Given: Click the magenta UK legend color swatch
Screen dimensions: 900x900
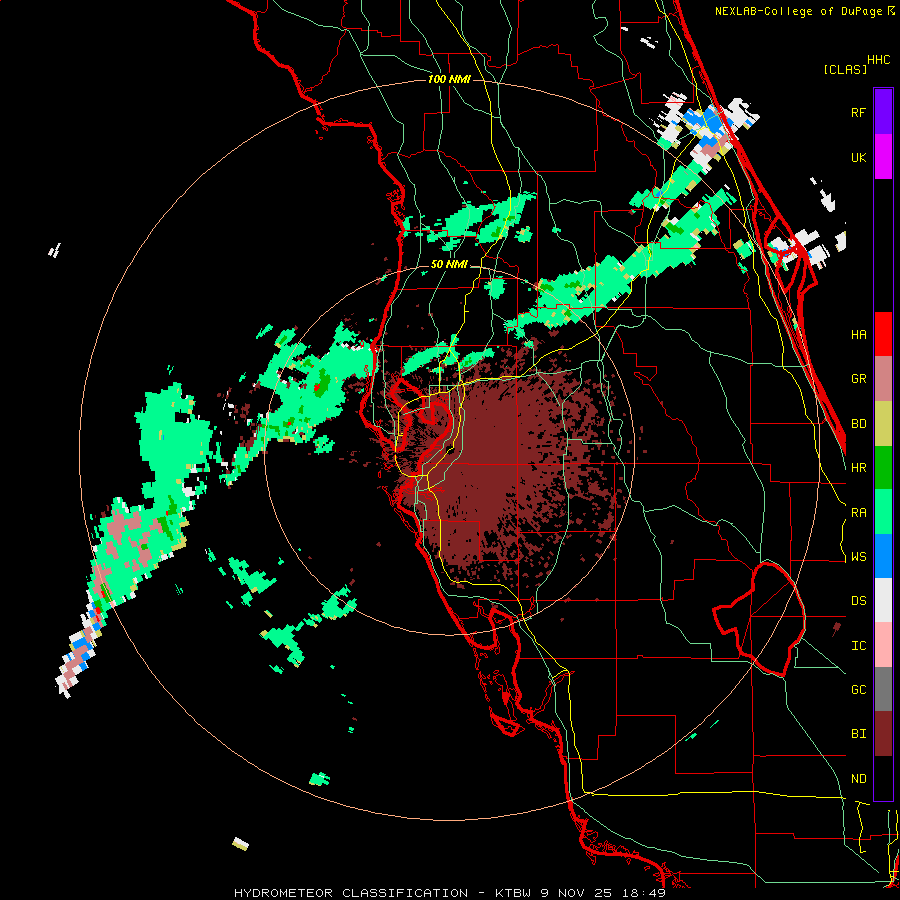Looking at the screenshot, I should tap(883, 157).
